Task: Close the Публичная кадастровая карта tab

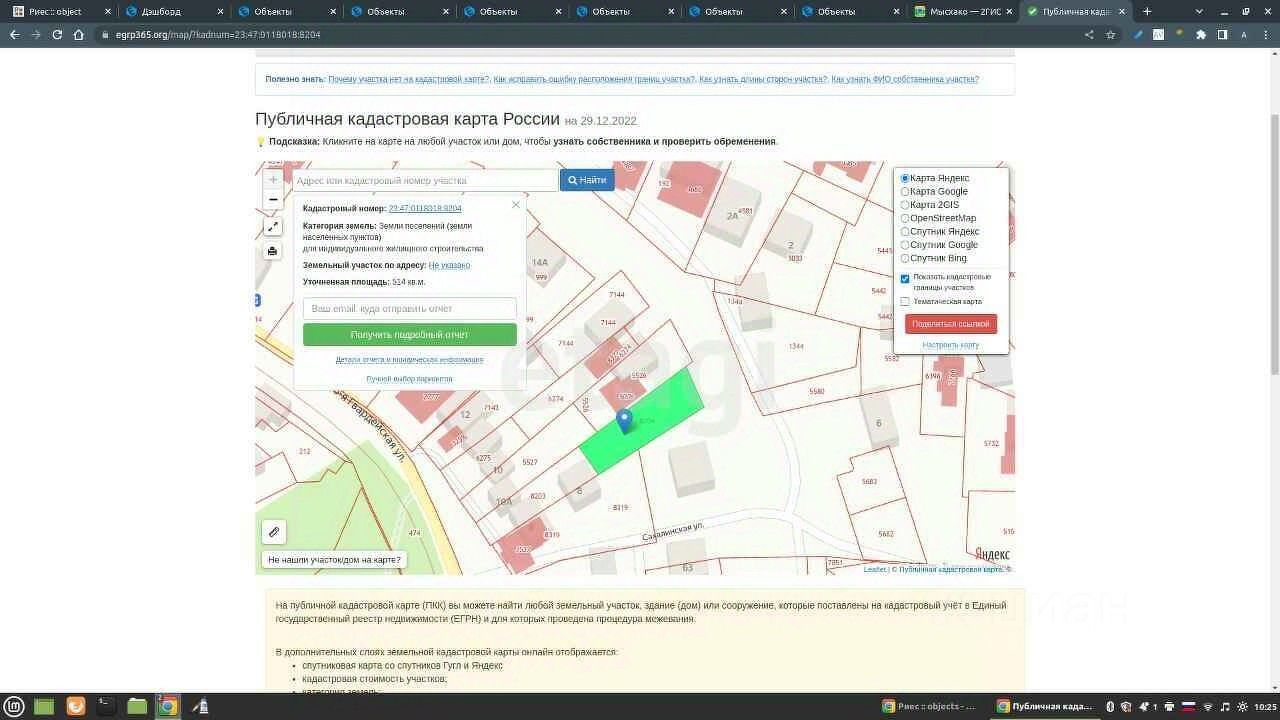Action: click(x=1122, y=11)
